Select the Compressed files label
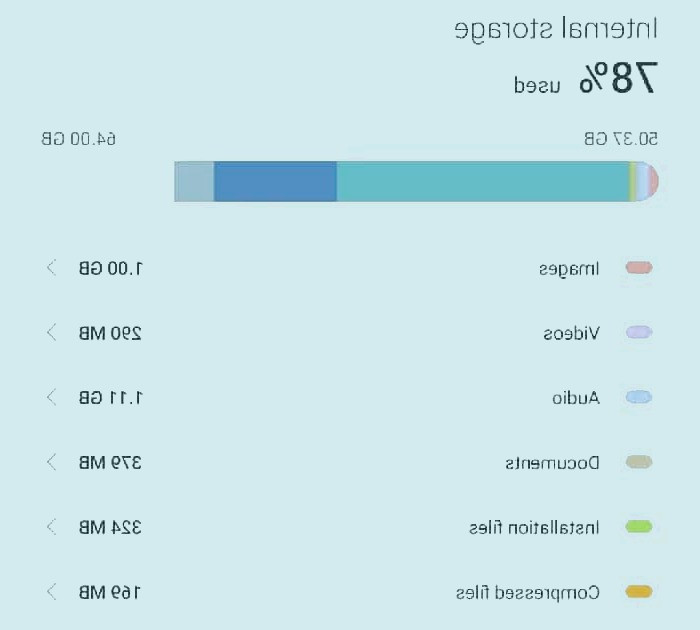This screenshot has width=700, height=630. coord(527,592)
